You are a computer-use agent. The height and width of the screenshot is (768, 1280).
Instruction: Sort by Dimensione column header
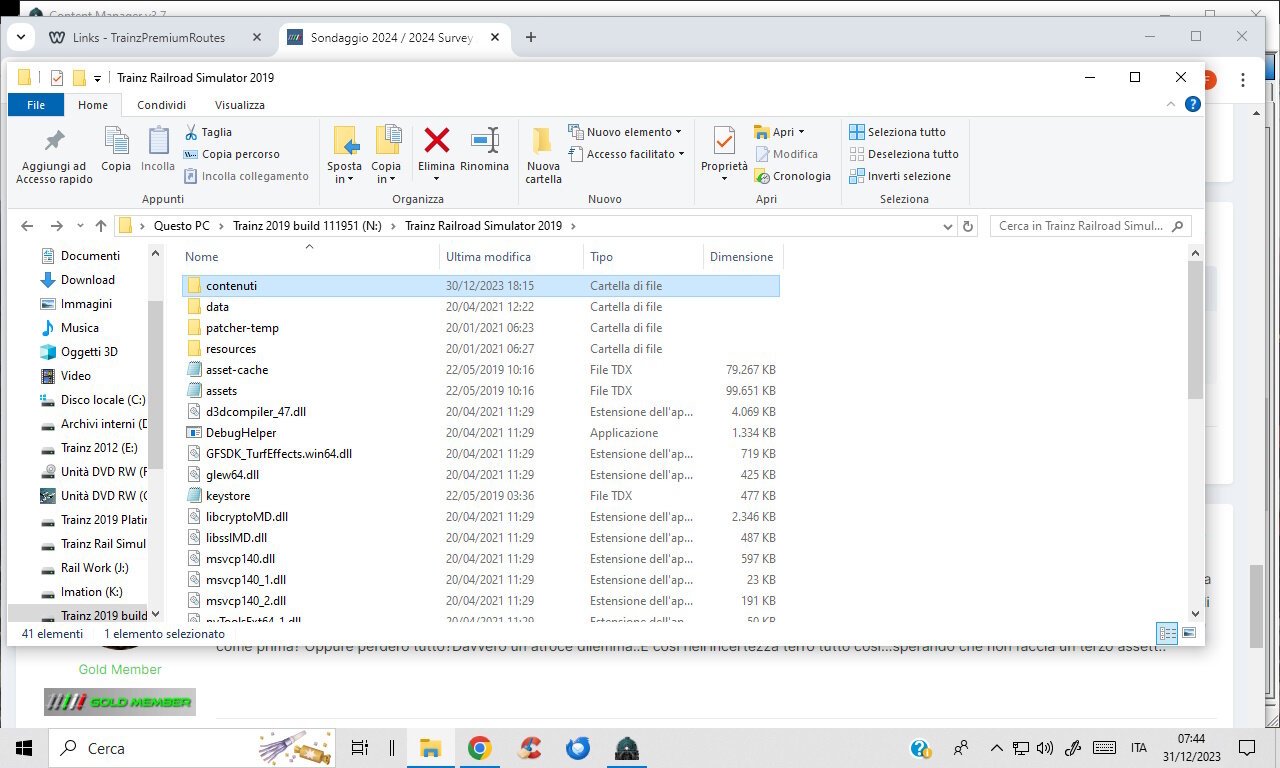(x=742, y=257)
